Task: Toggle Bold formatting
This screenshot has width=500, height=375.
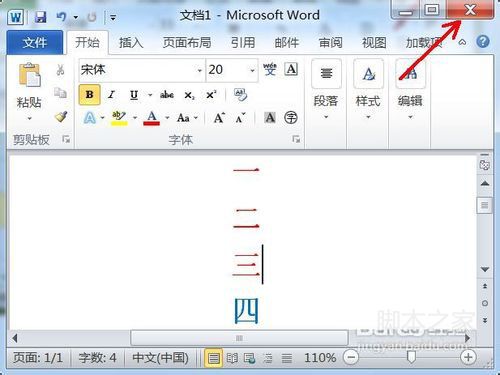Action: click(x=89, y=95)
